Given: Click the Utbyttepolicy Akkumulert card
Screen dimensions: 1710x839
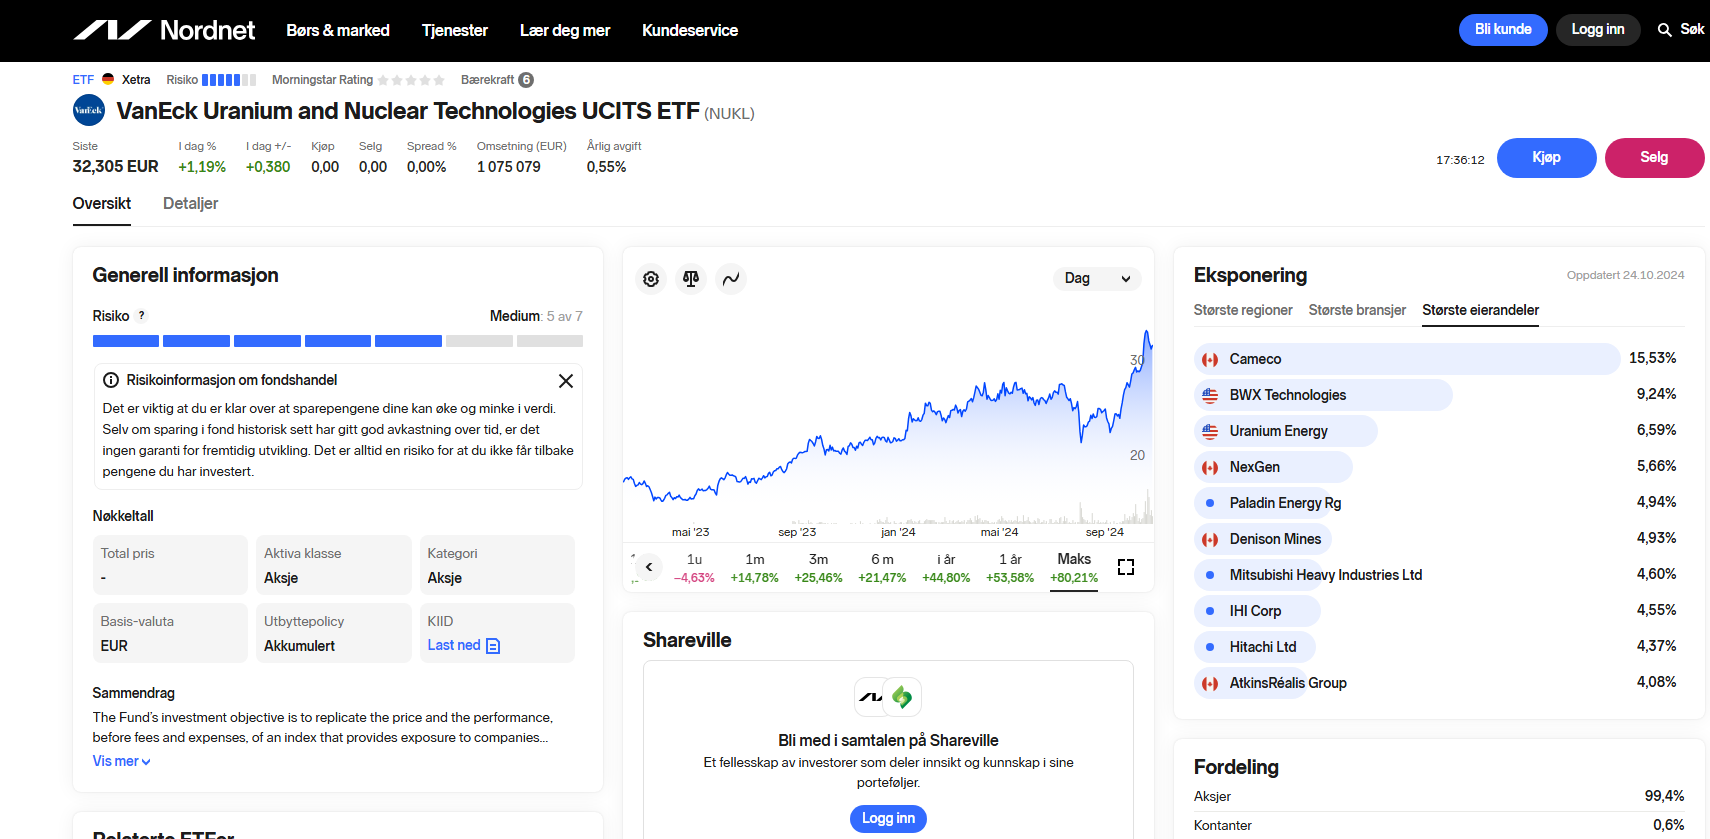Looking at the screenshot, I should pos(334,633).
